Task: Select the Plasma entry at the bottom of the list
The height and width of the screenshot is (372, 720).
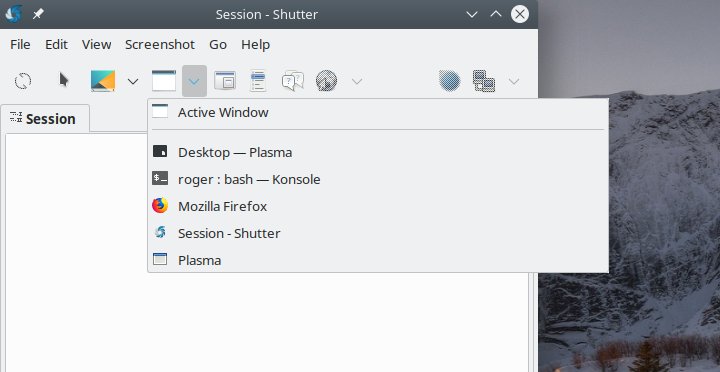Action: pos(378,260)
